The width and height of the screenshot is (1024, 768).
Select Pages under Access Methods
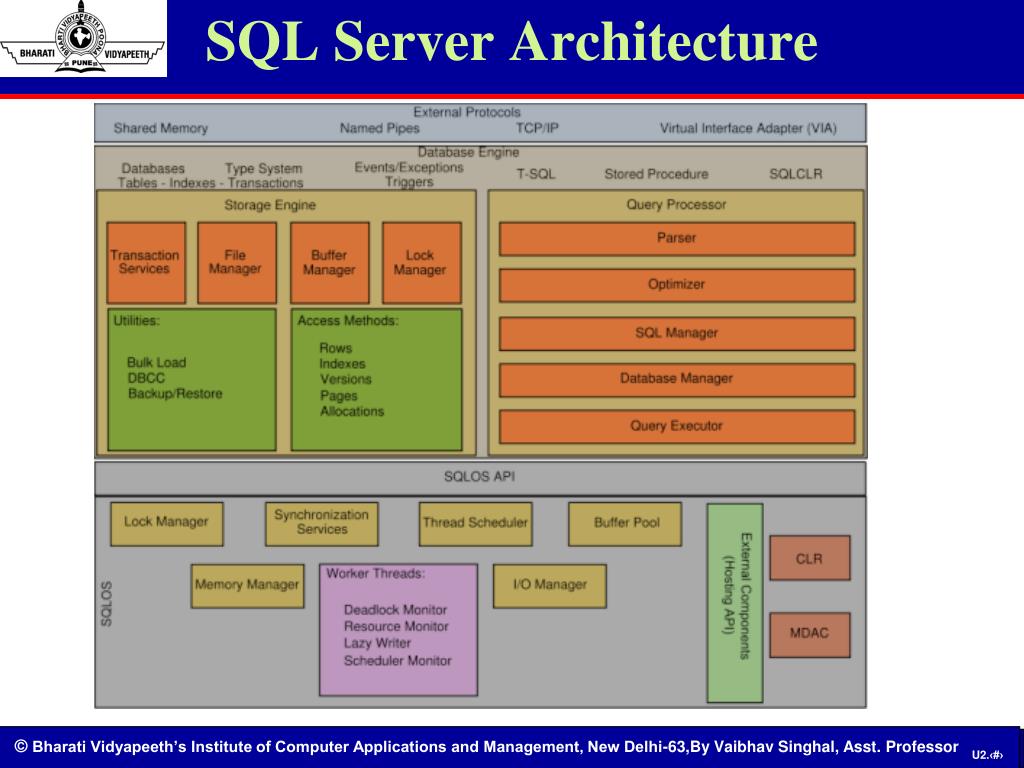click(x=338, y=396)
